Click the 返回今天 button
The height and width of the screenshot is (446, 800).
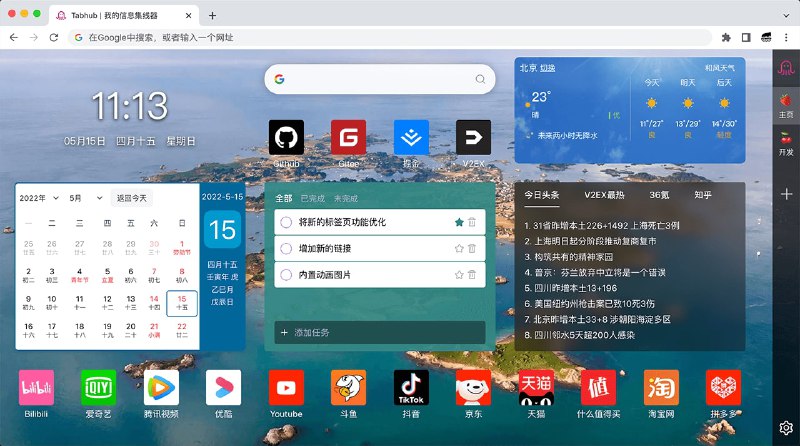coord(132,198)
